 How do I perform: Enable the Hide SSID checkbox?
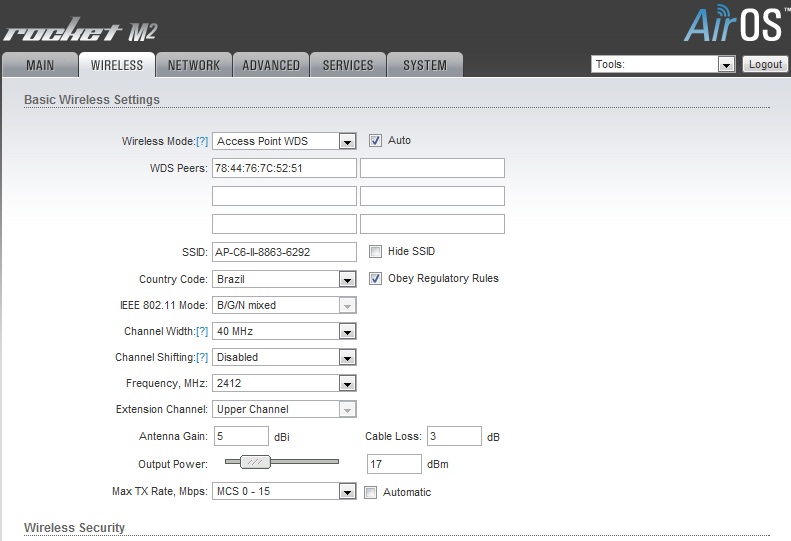click(375, 251)
